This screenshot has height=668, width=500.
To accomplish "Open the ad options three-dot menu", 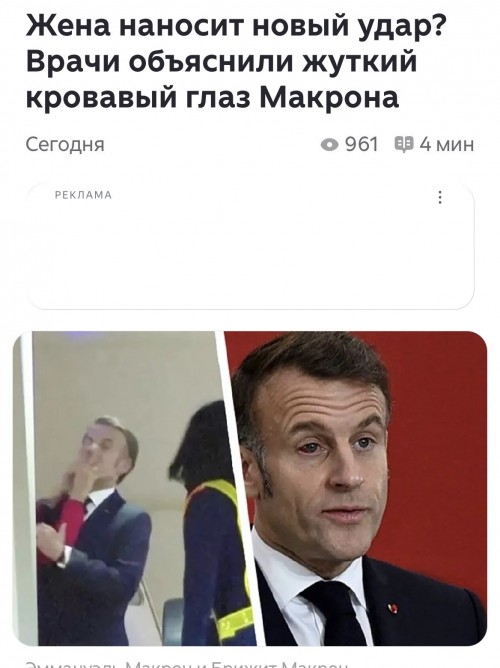I will pos(440,197).
